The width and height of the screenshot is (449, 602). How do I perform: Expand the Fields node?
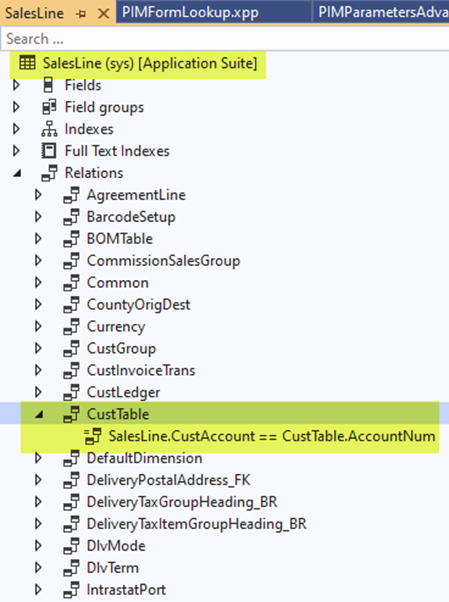pyautogui.click(x=17, y=85)
